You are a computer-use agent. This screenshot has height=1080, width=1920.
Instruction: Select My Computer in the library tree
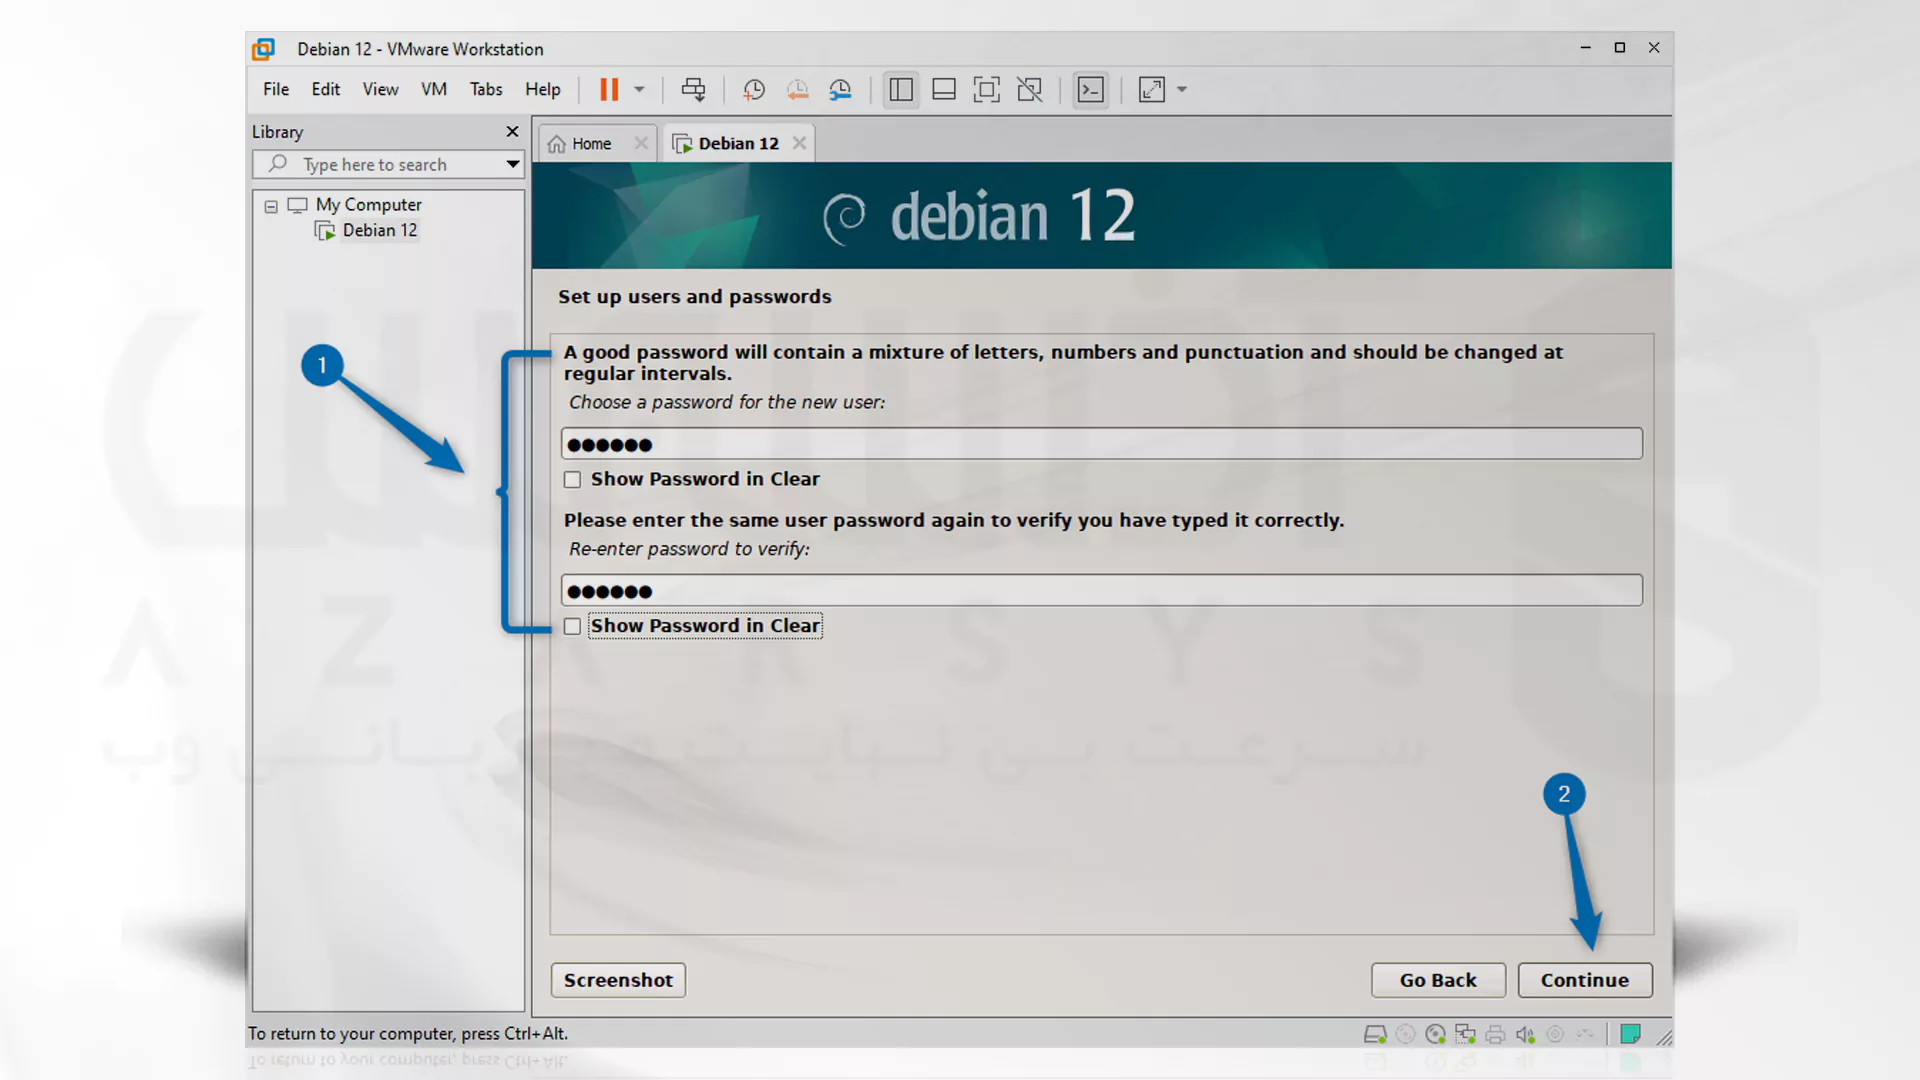click(x=368, y=205)
